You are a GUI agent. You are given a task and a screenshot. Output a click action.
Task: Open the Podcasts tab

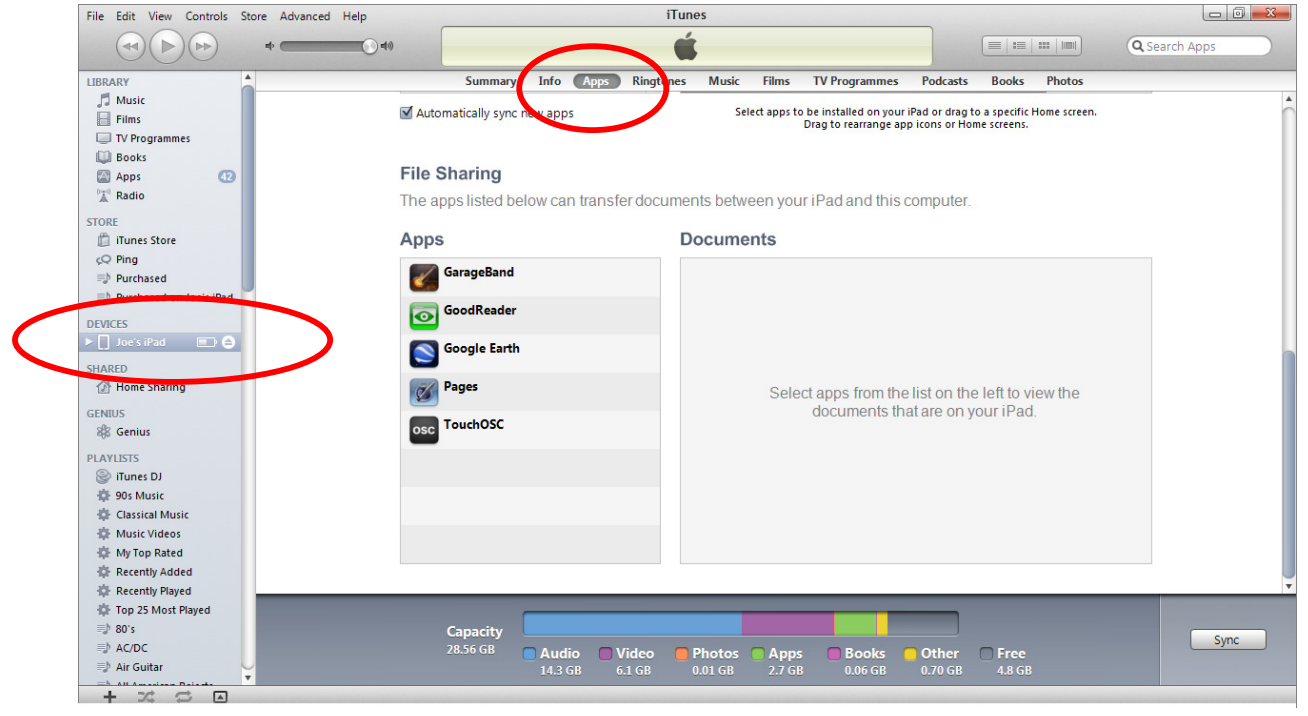(x=944, y=81)
